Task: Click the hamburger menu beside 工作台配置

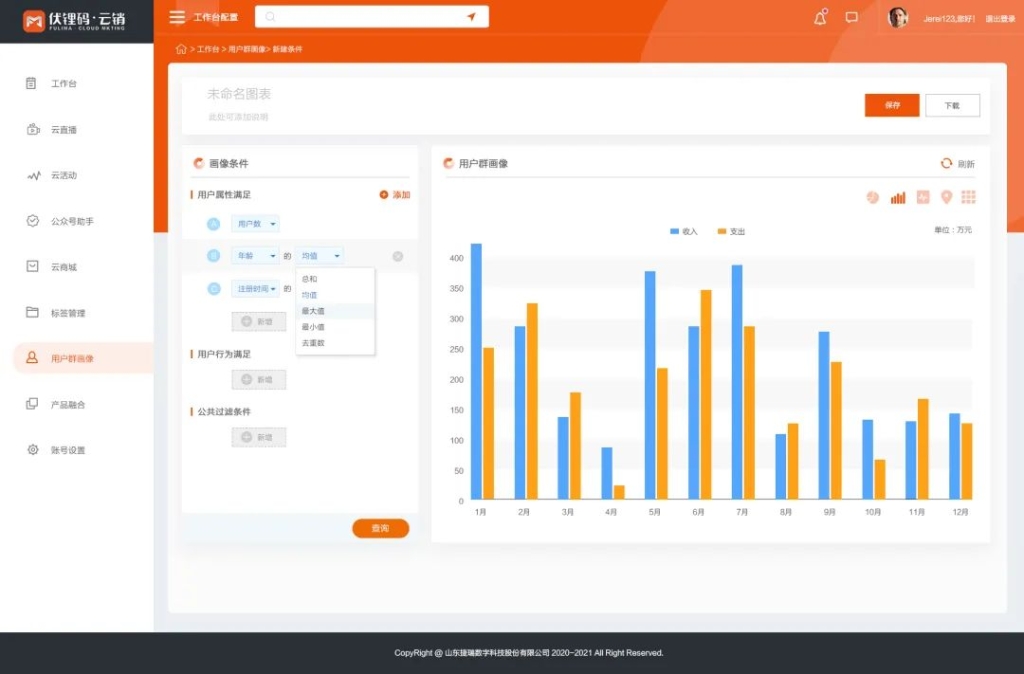Action: [x=177, y=17]
